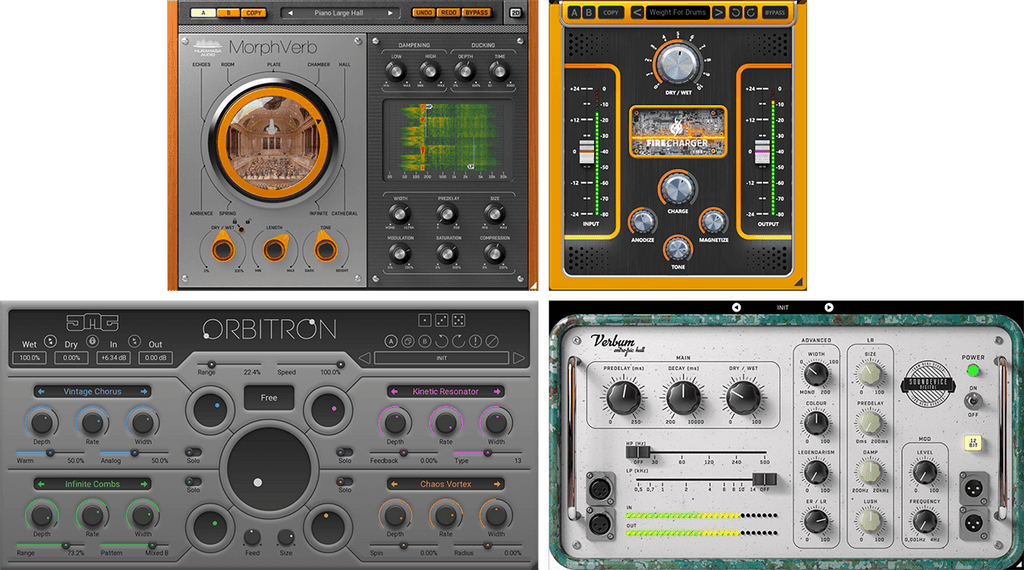Toggle Solo for Orbitron's orange Chaos Vortex orbit
Viewport: 1024px width, 570px height.
coord(345,481)
